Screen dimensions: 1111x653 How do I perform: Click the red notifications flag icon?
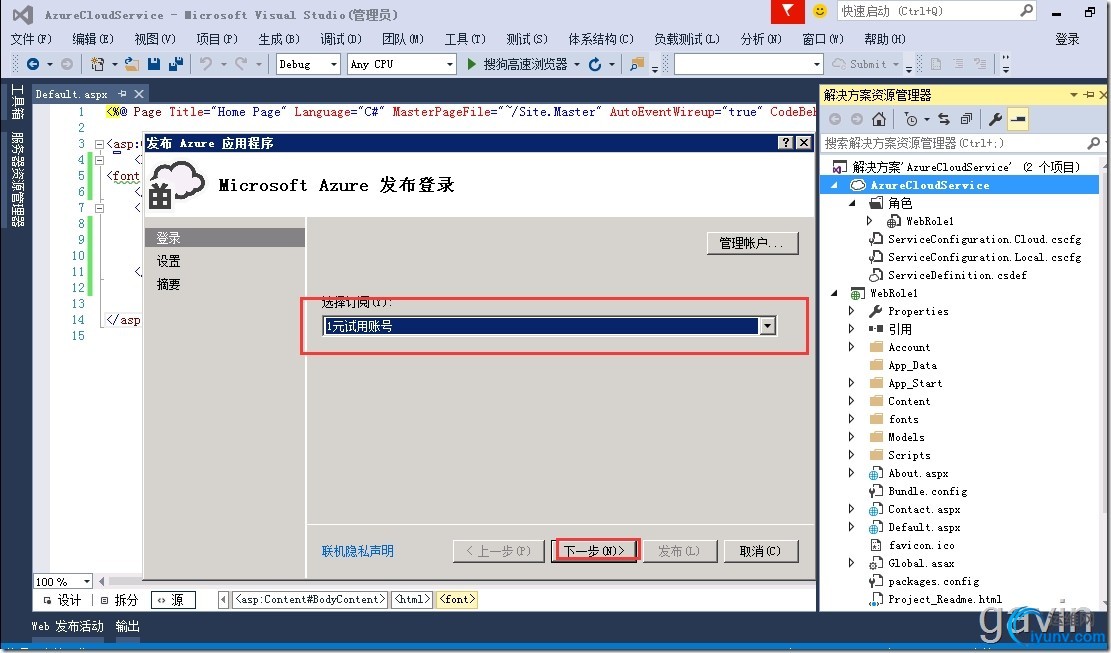click(x=788, y=11)
